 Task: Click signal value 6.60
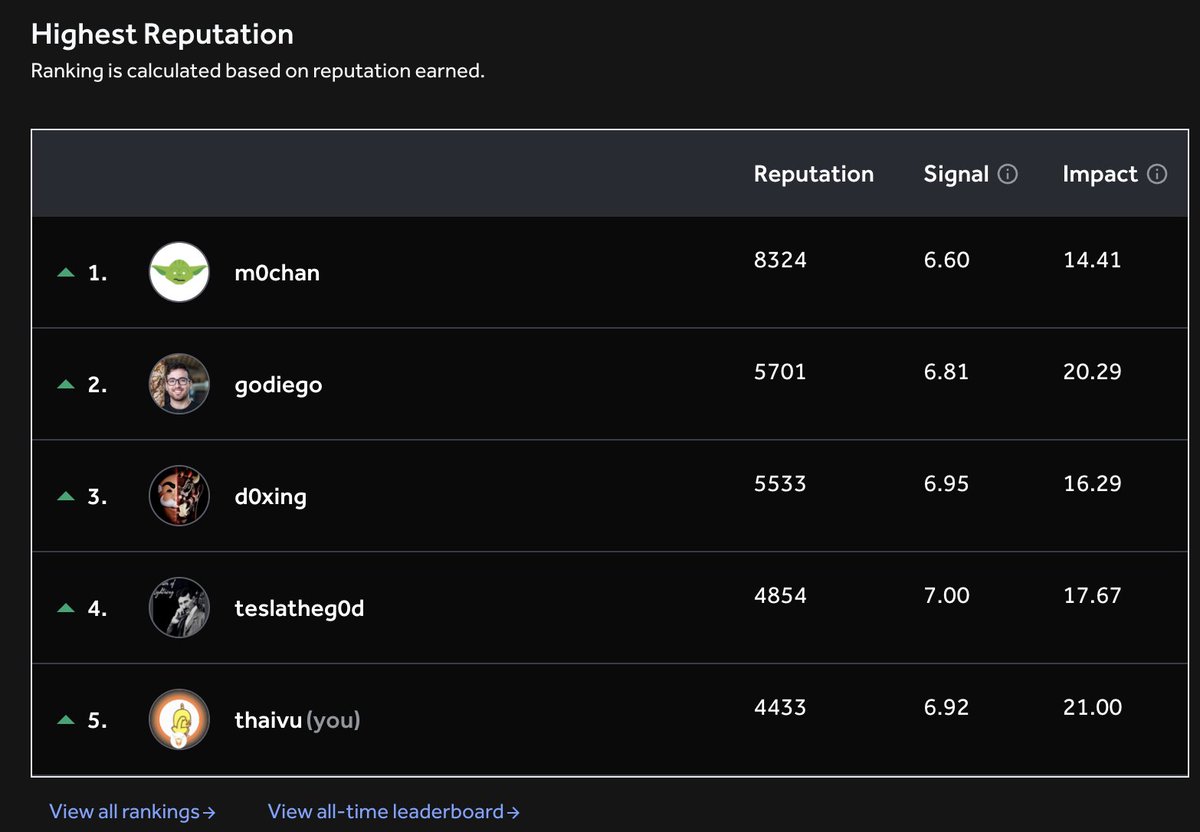(947, 260)
